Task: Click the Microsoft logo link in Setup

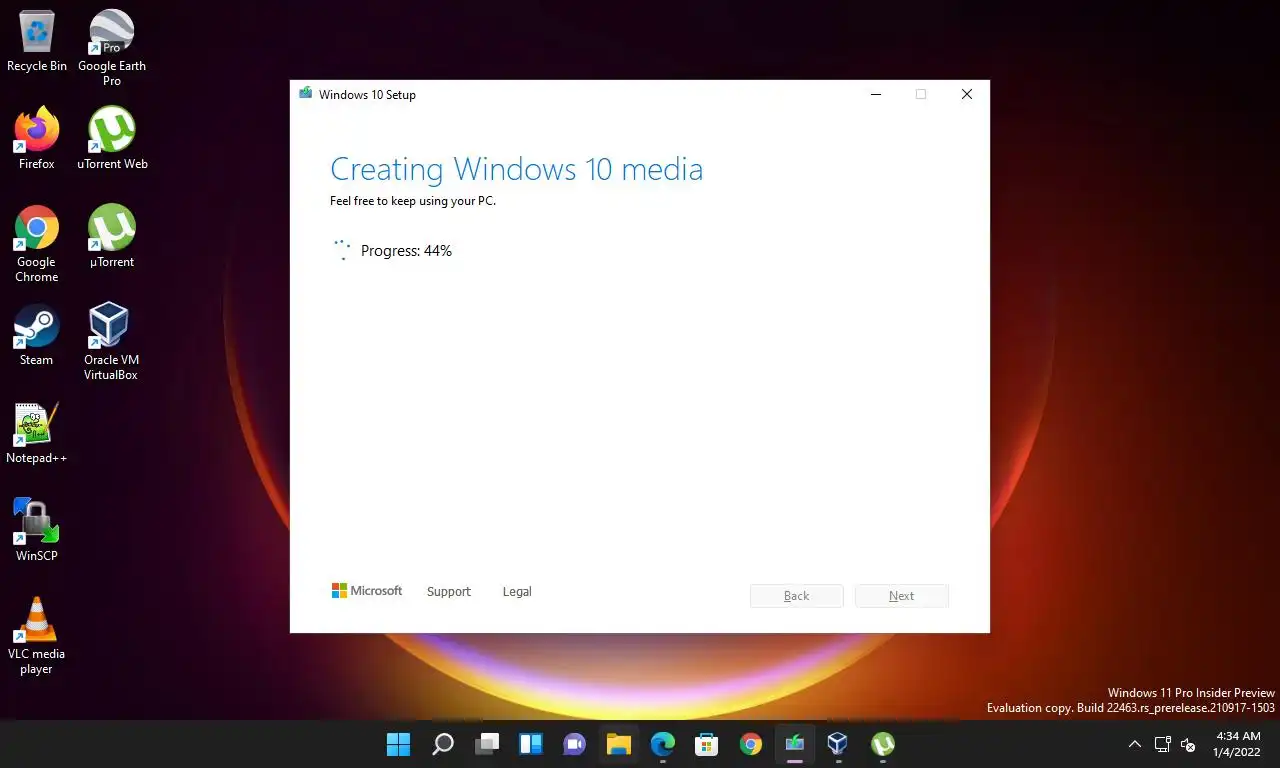Action: tap(367, 591)
